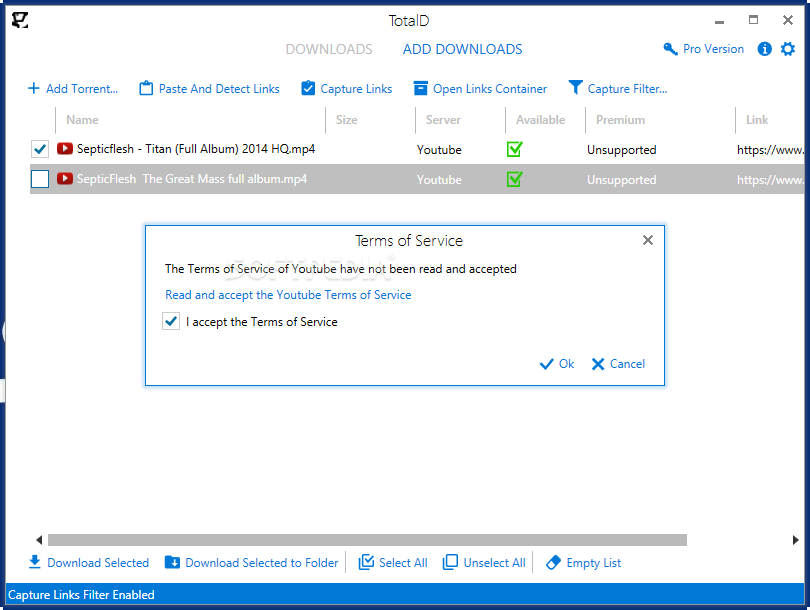Click the Pro Version link
The height and width of the screenshot is (610, 810).
click(x=713, y=49)
